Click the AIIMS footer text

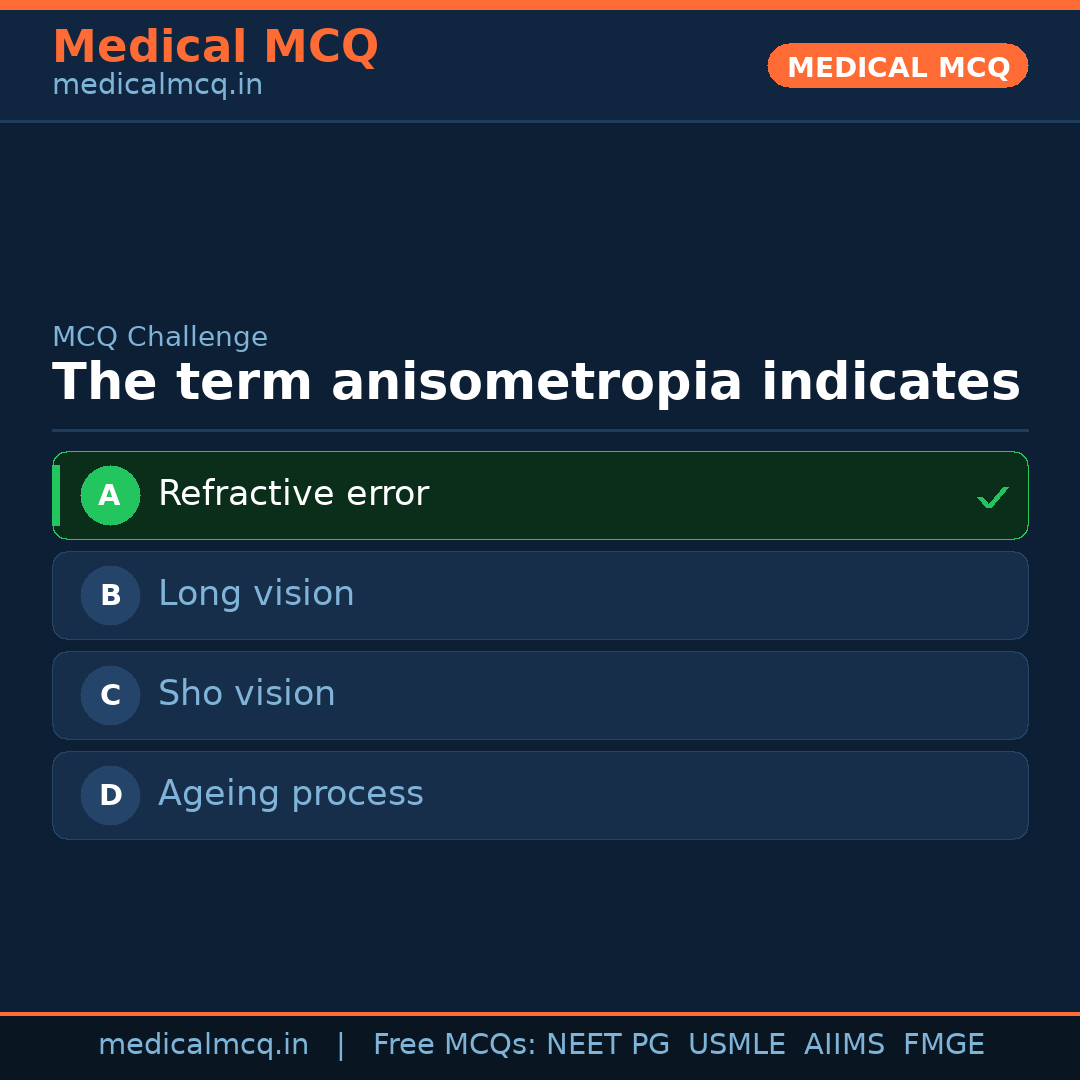point(844,1045)
